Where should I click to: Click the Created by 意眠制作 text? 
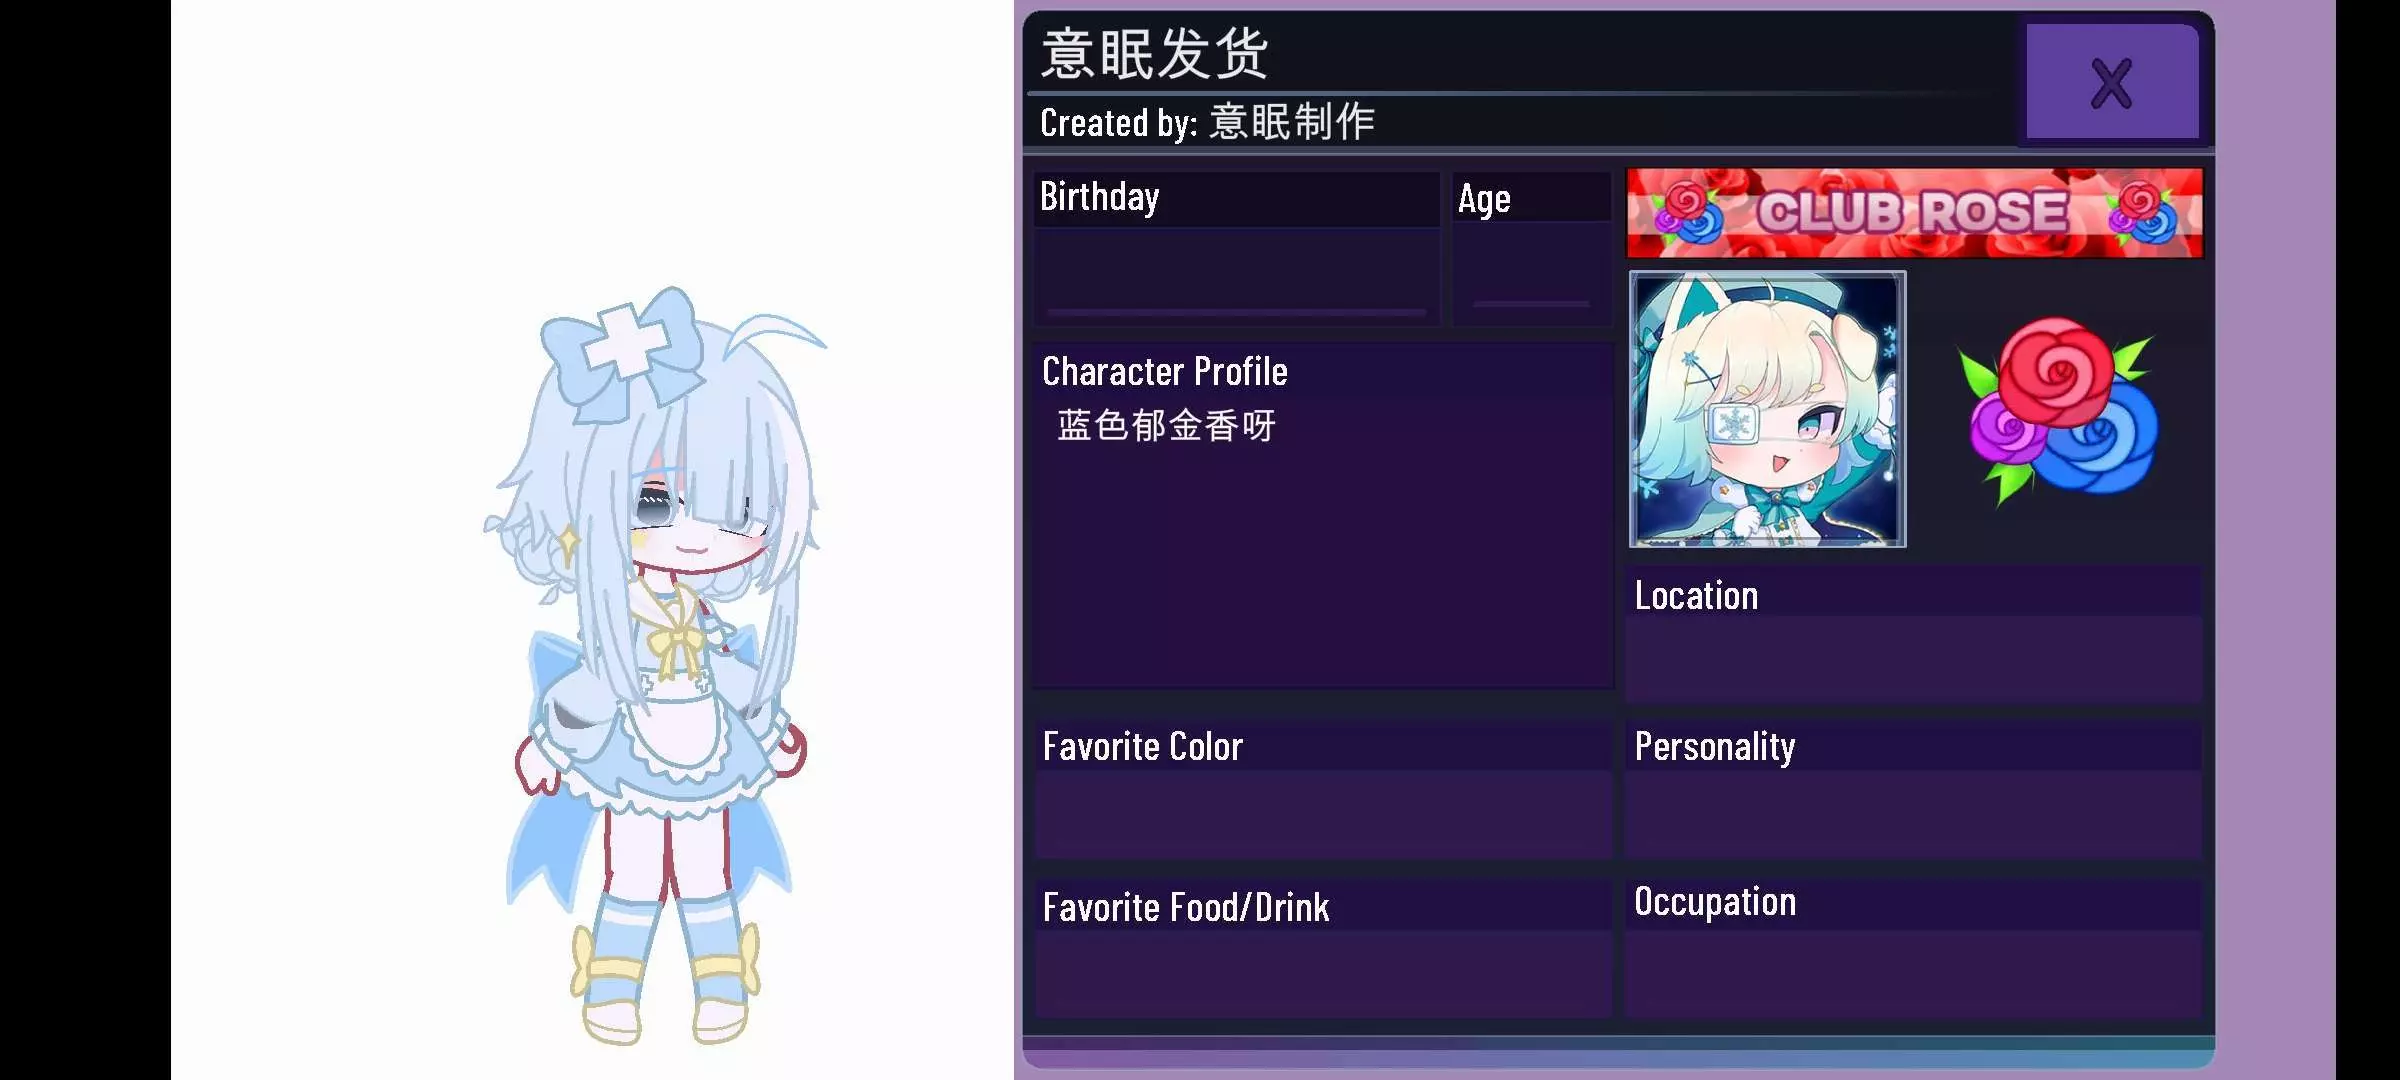[1207, 122]
